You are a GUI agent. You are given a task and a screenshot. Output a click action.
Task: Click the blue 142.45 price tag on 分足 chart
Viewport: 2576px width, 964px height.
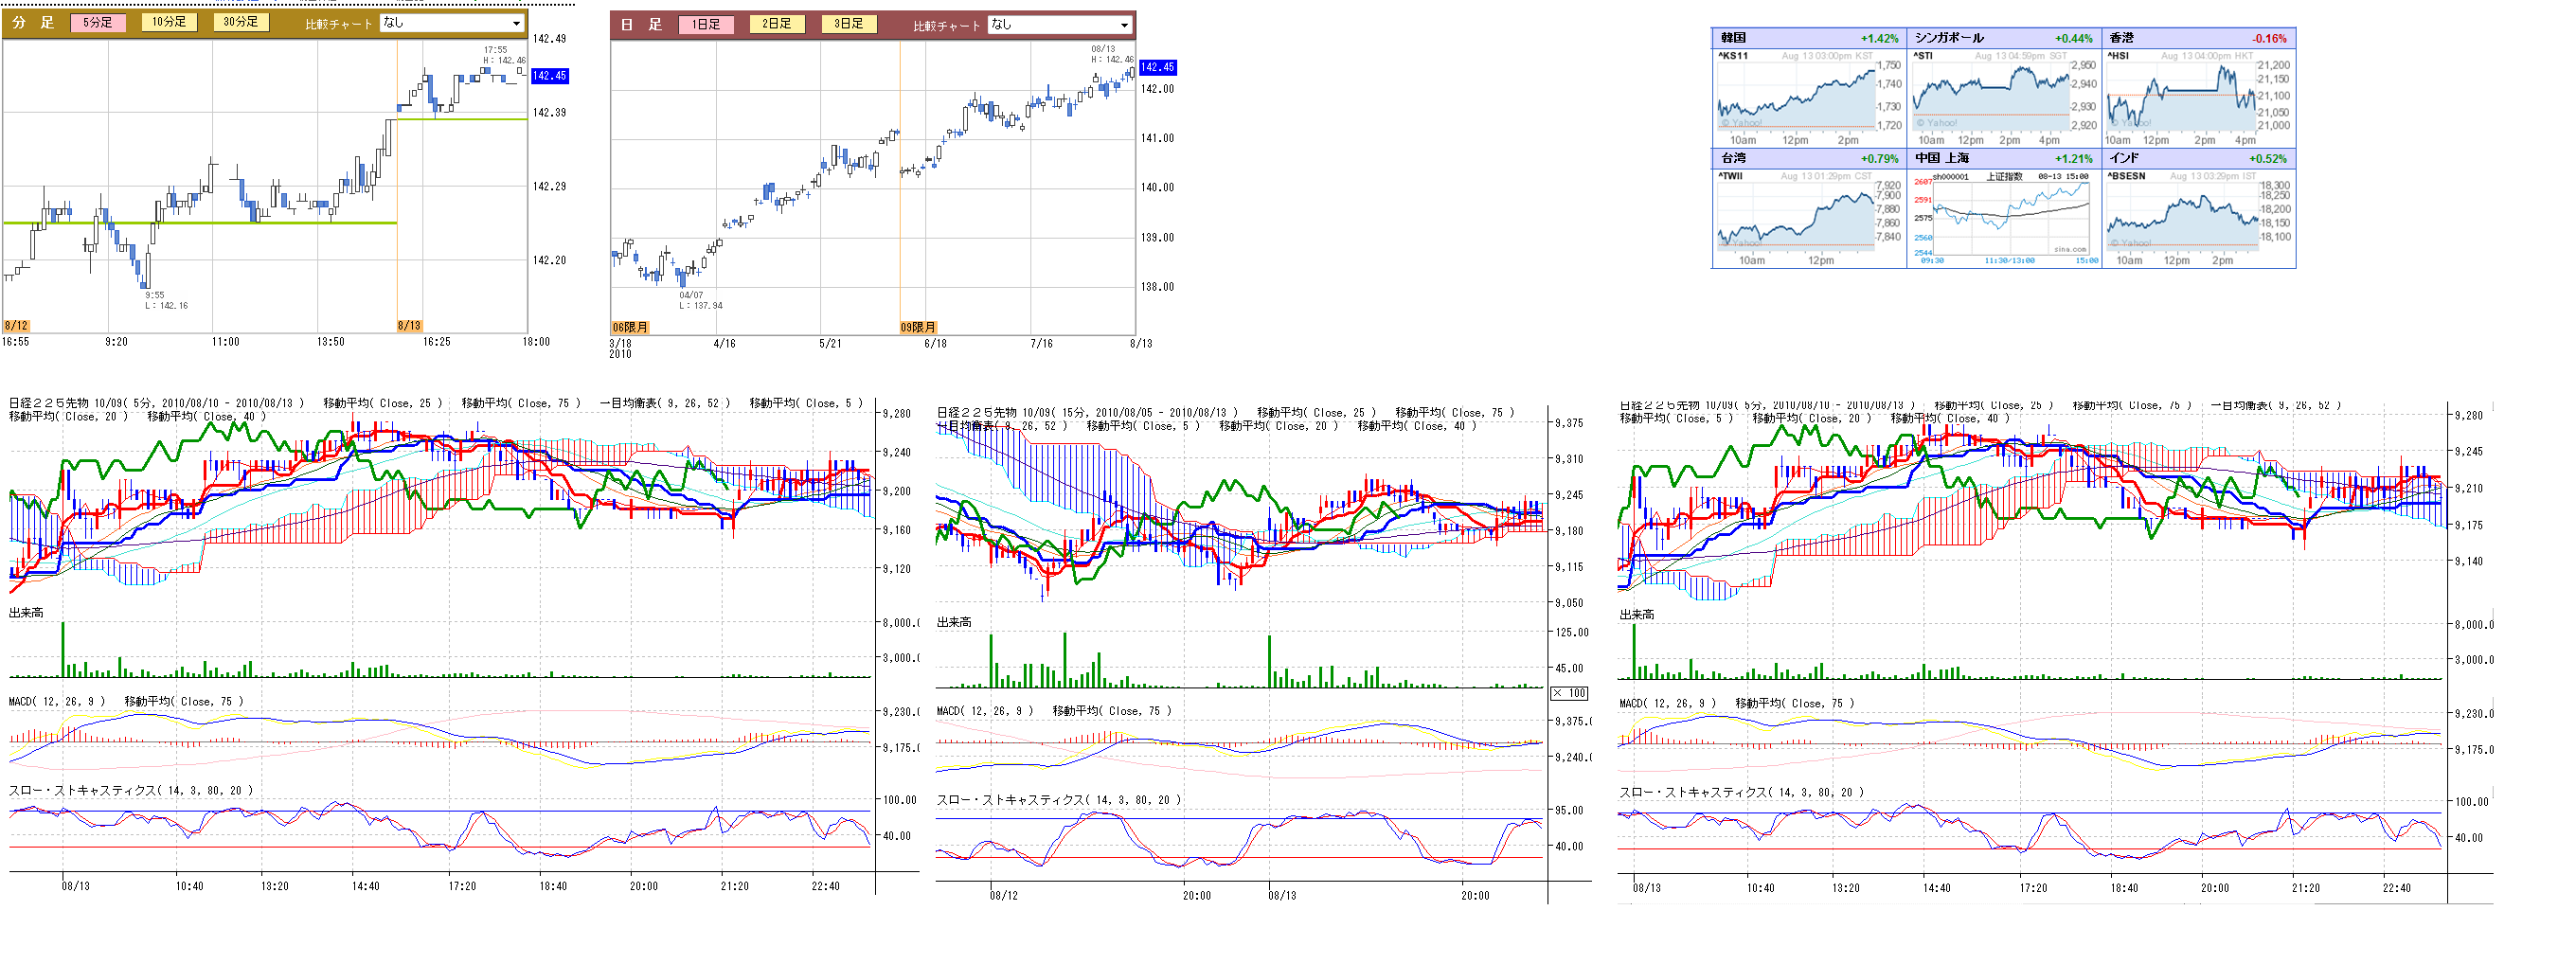(549, 76)
